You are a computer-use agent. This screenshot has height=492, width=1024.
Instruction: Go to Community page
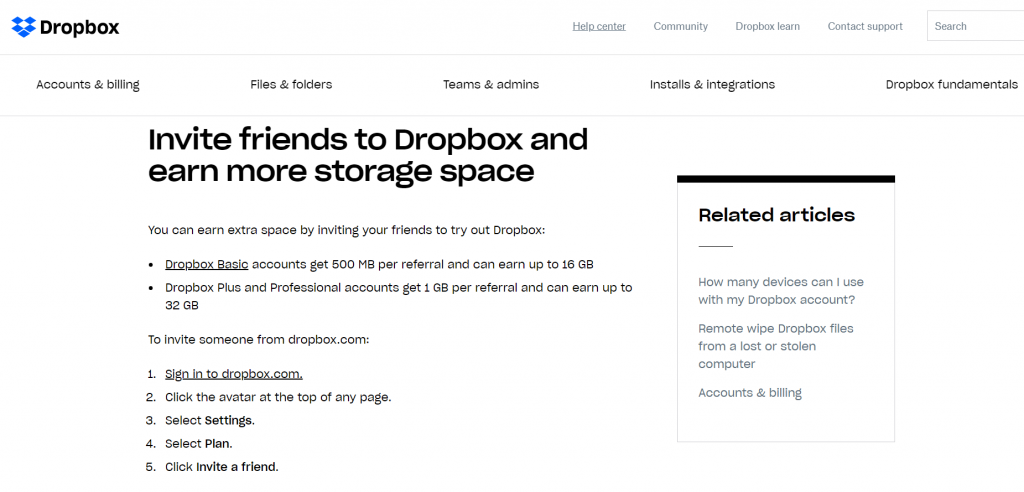680,26
